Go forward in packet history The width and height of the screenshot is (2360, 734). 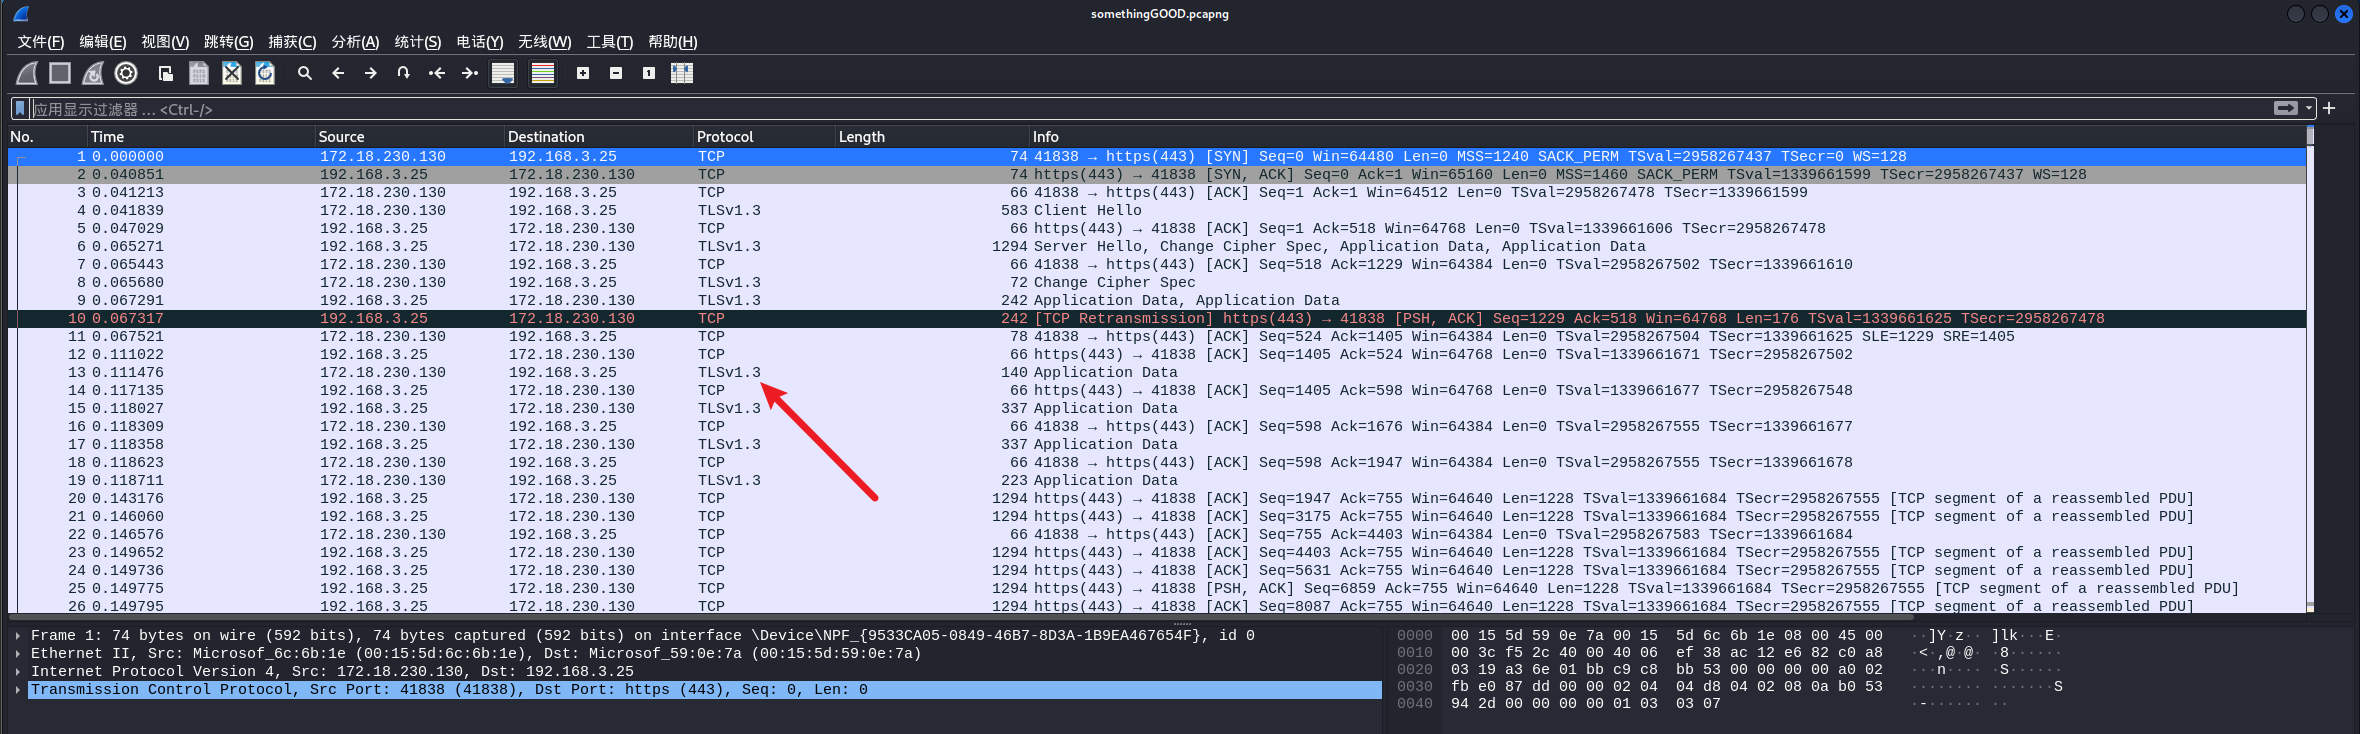(x=371, y=73)
